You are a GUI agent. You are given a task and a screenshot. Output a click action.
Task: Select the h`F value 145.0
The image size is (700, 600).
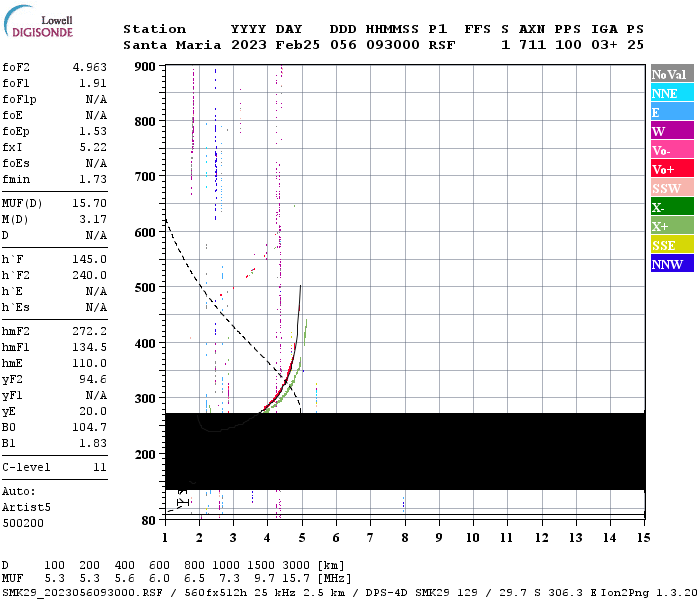click(x=90, y=259)
